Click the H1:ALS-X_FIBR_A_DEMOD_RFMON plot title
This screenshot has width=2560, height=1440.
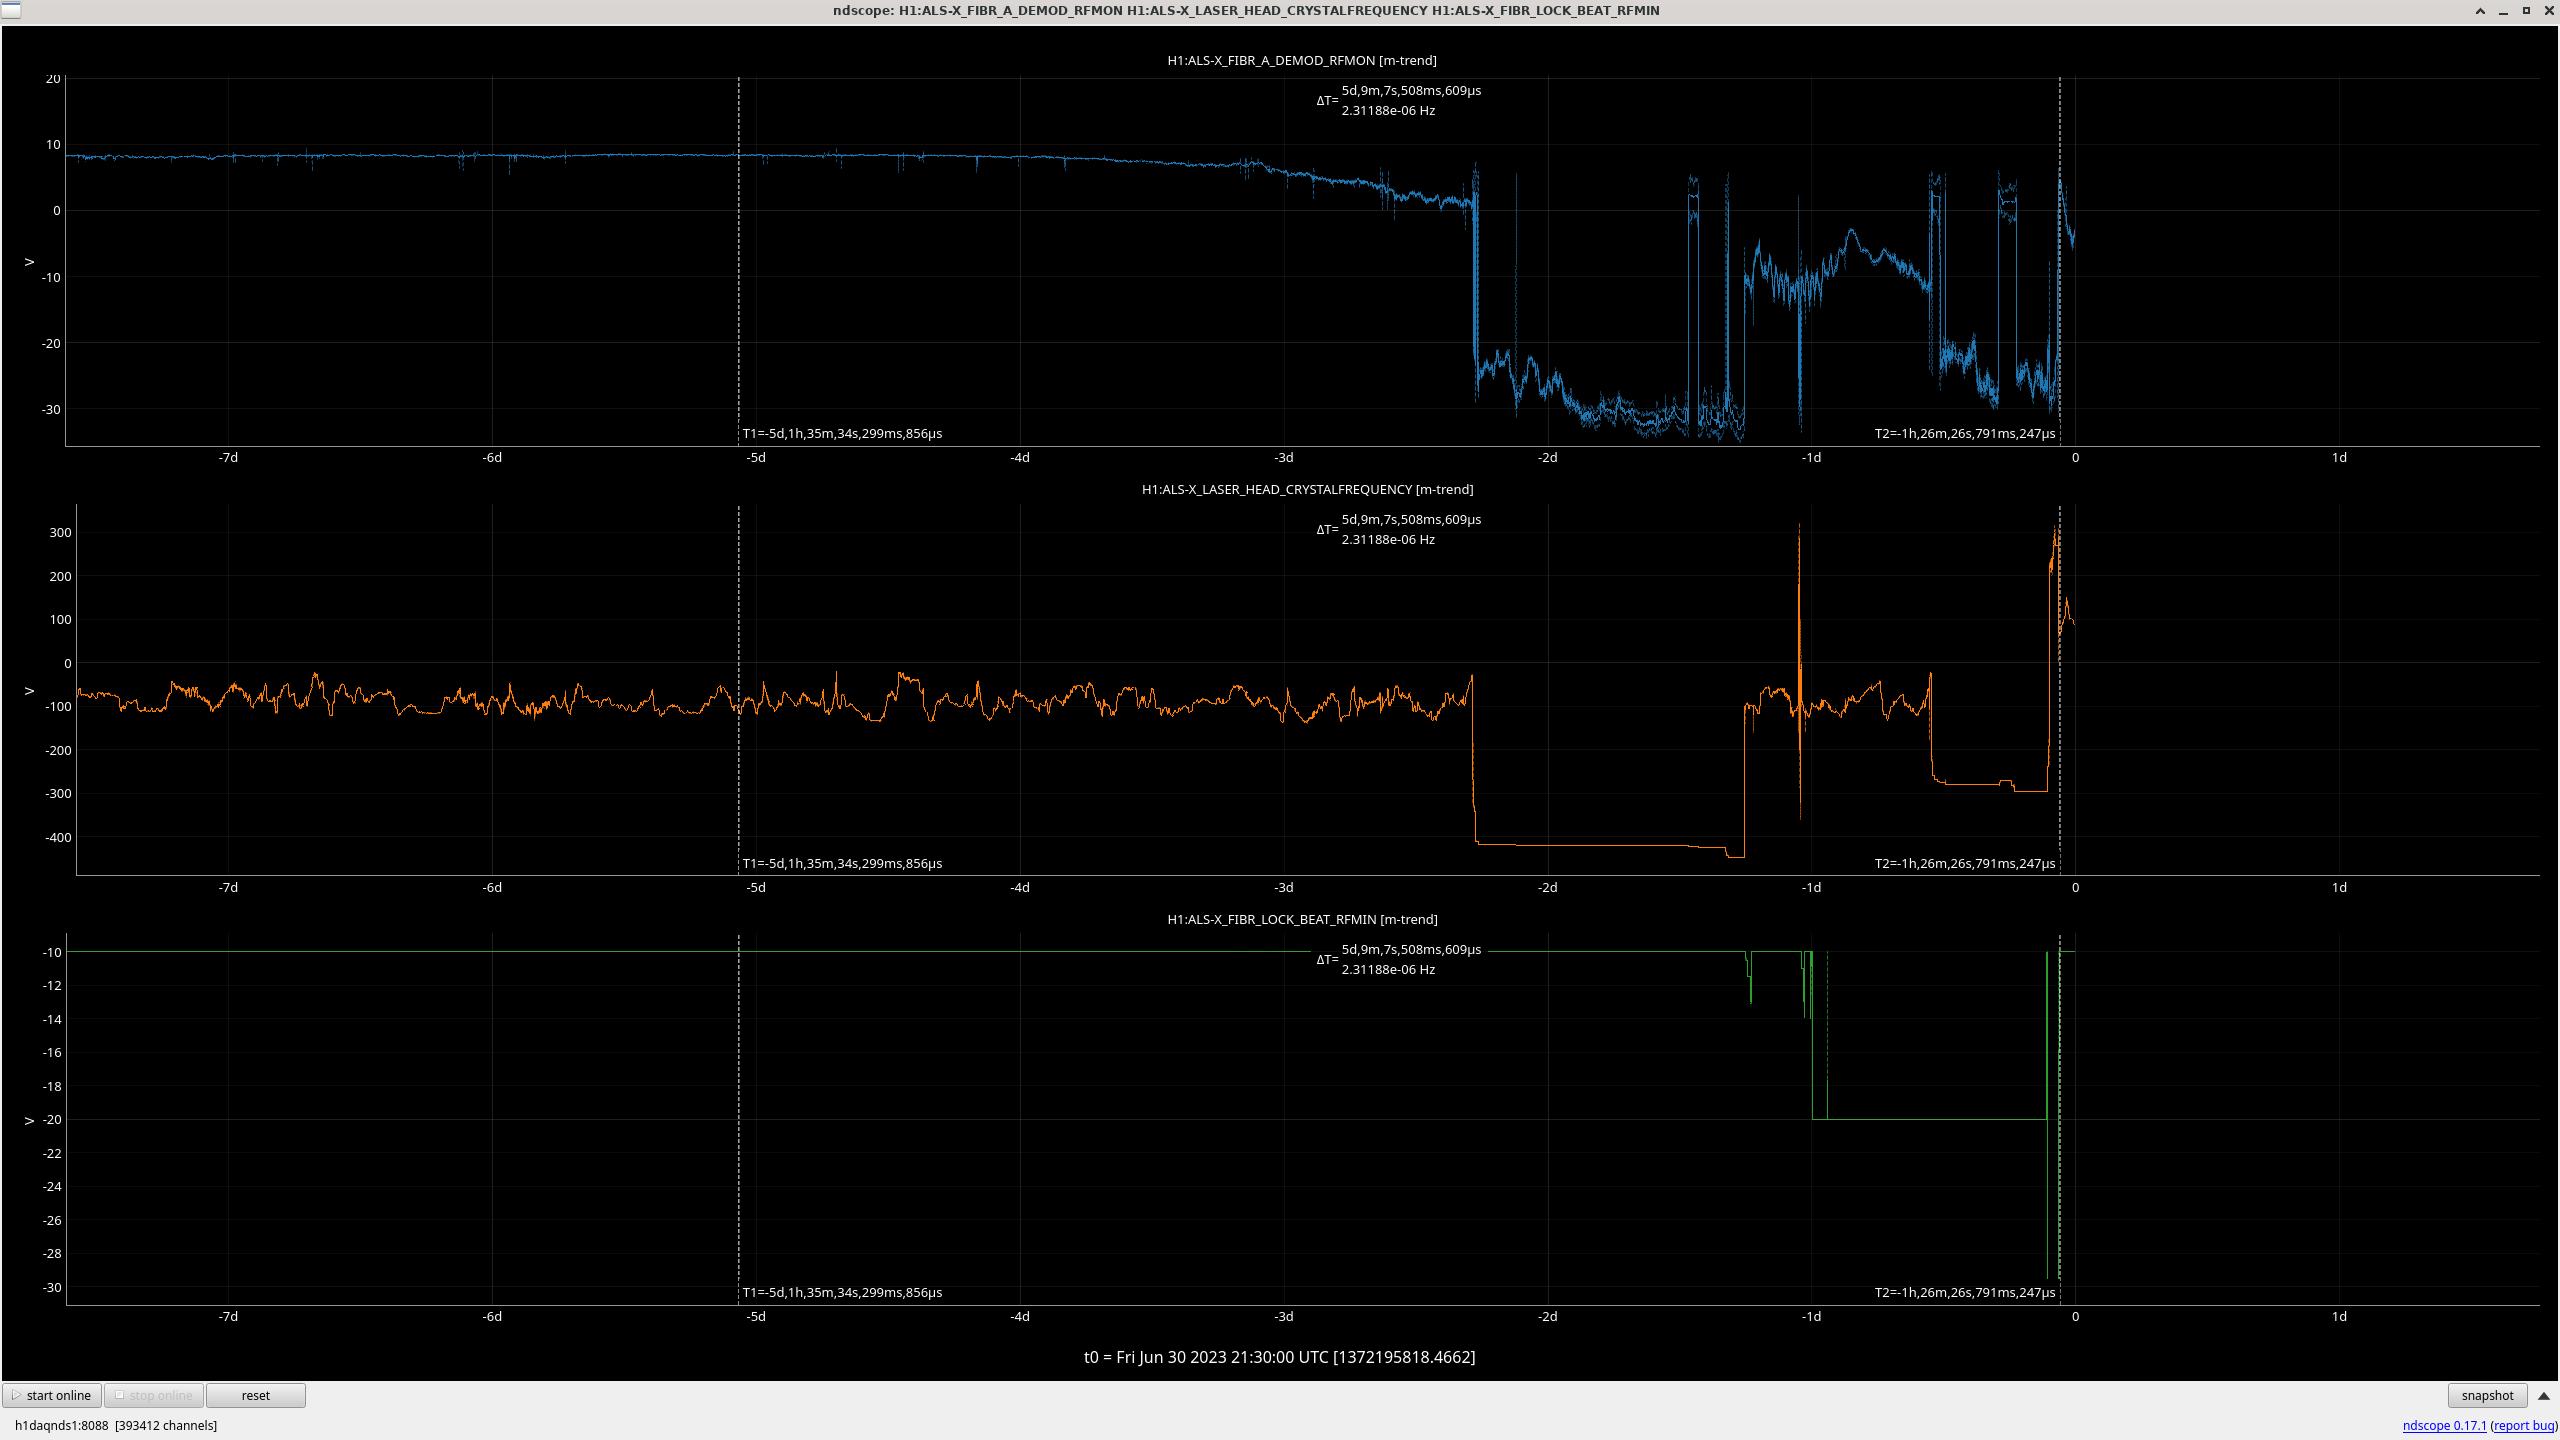(x=1301, y=60)
